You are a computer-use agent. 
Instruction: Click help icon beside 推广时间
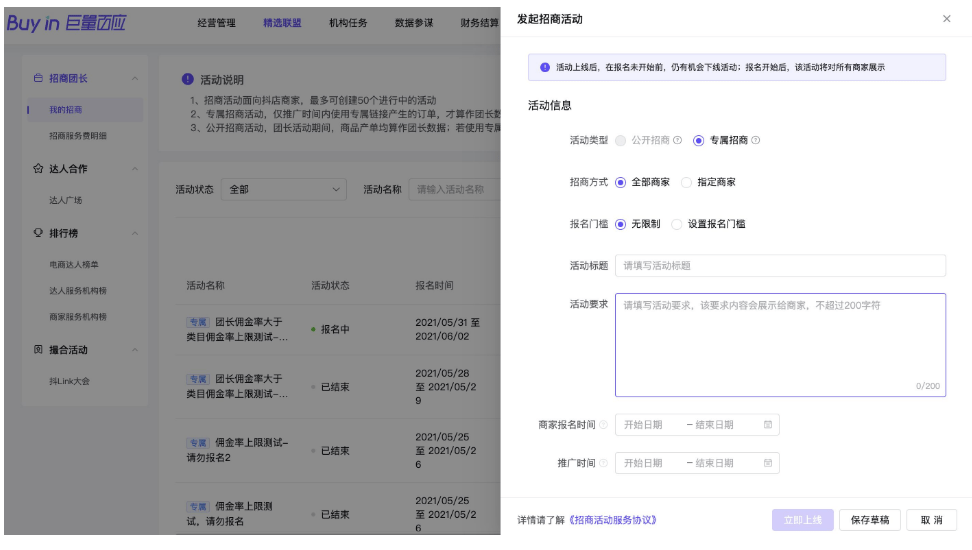(603, 463)
